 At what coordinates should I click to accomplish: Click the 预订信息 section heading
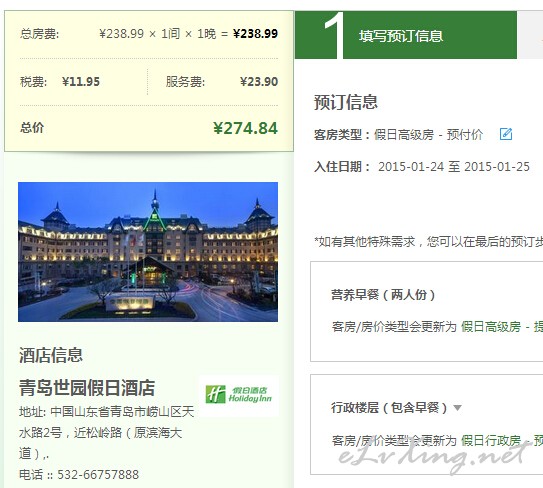pos(346,102)
